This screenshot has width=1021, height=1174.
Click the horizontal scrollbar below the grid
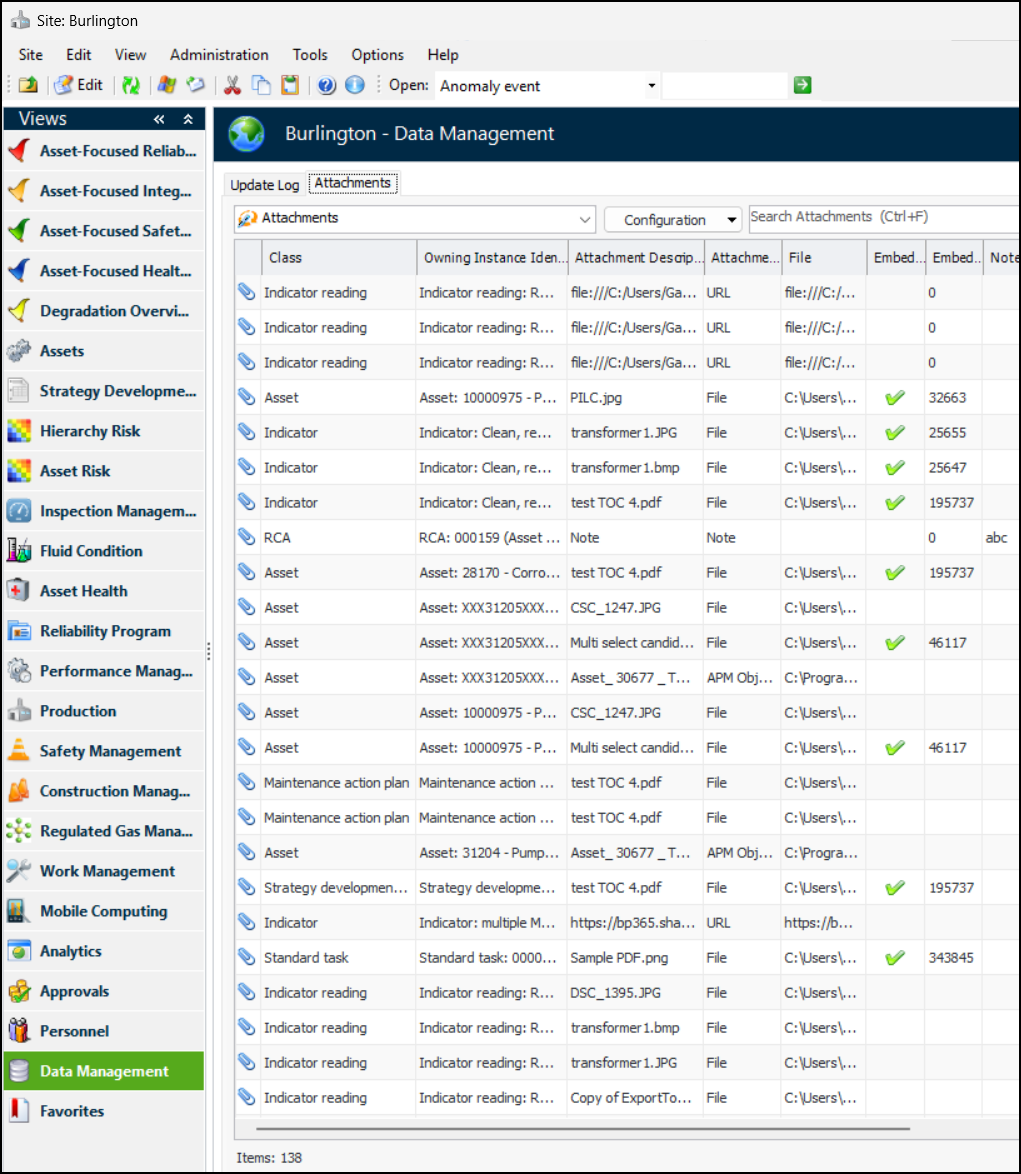pyautogui.click(x=582, y=1128)
